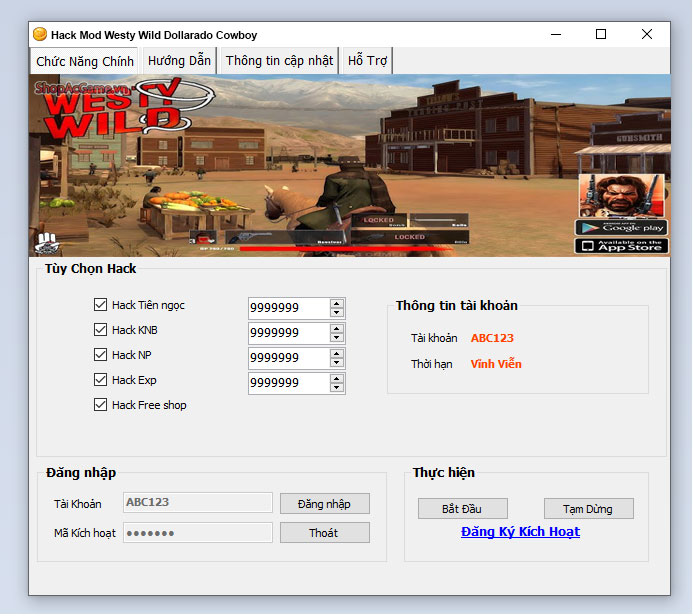Click the Thời hạn label
The height and width of the screenshot is (616, 693).
431,364
